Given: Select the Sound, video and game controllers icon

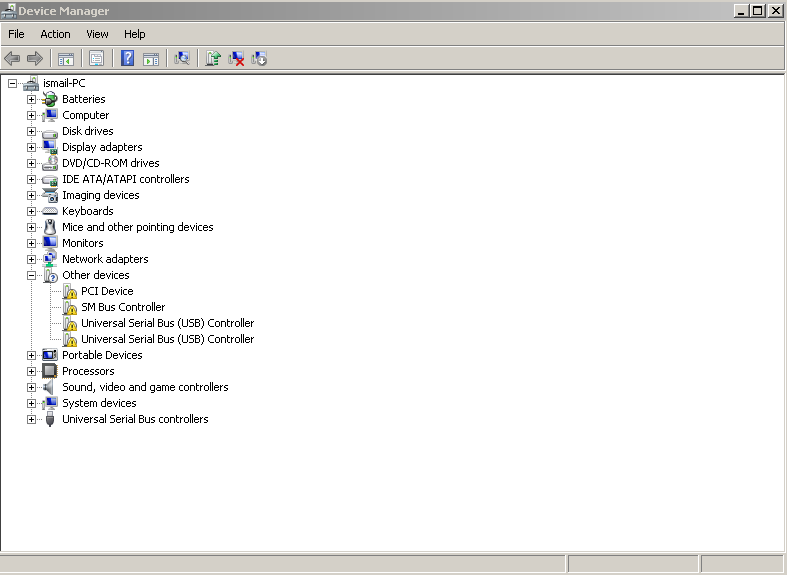Looking at the screenshot, I should tap(49, 387).
